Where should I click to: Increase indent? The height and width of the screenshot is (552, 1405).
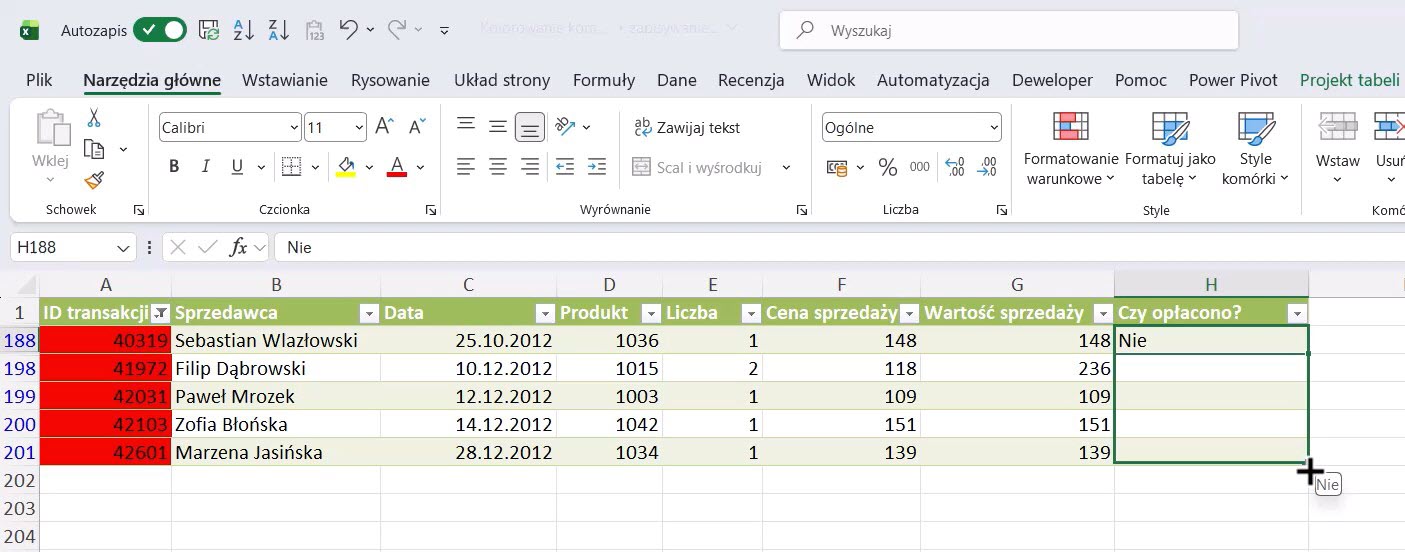point(597,167)
